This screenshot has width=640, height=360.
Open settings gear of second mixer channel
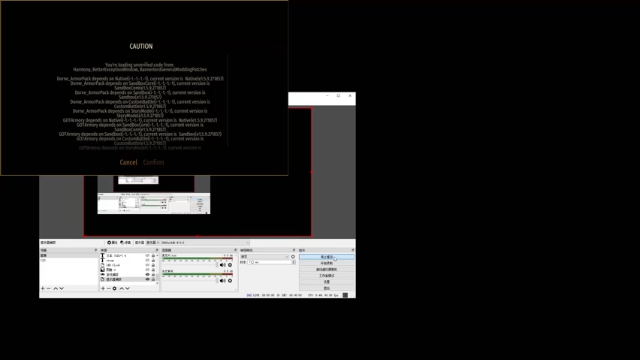click(x=230, y=281)
